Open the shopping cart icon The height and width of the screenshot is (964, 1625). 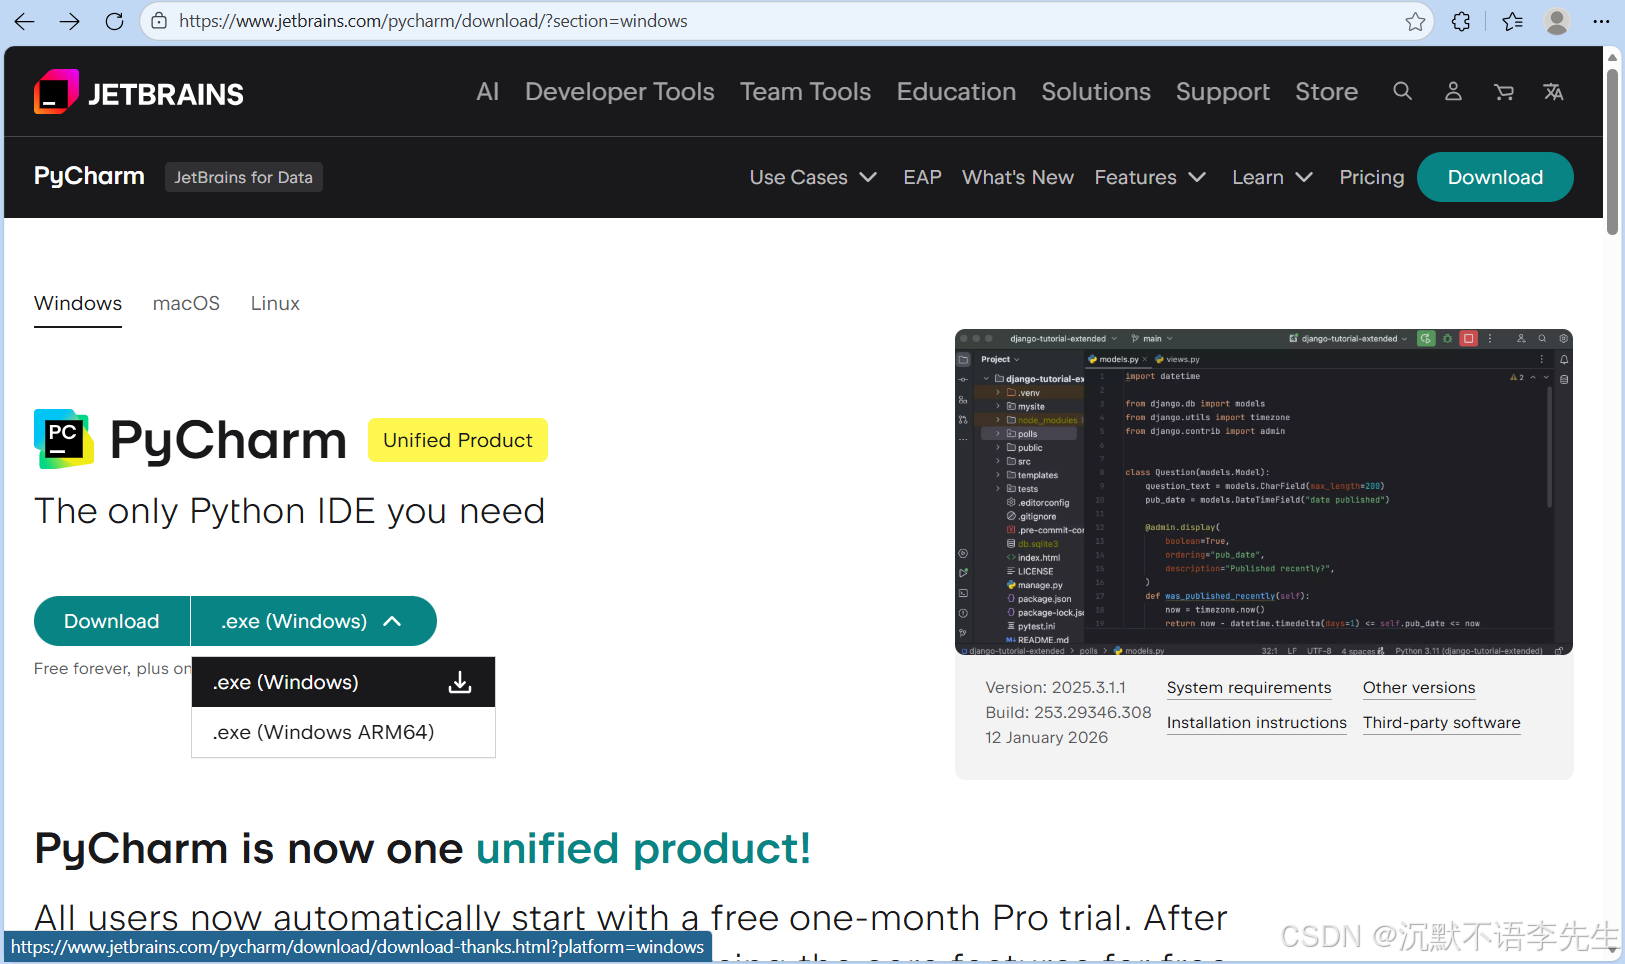(x=1503, y=92)
